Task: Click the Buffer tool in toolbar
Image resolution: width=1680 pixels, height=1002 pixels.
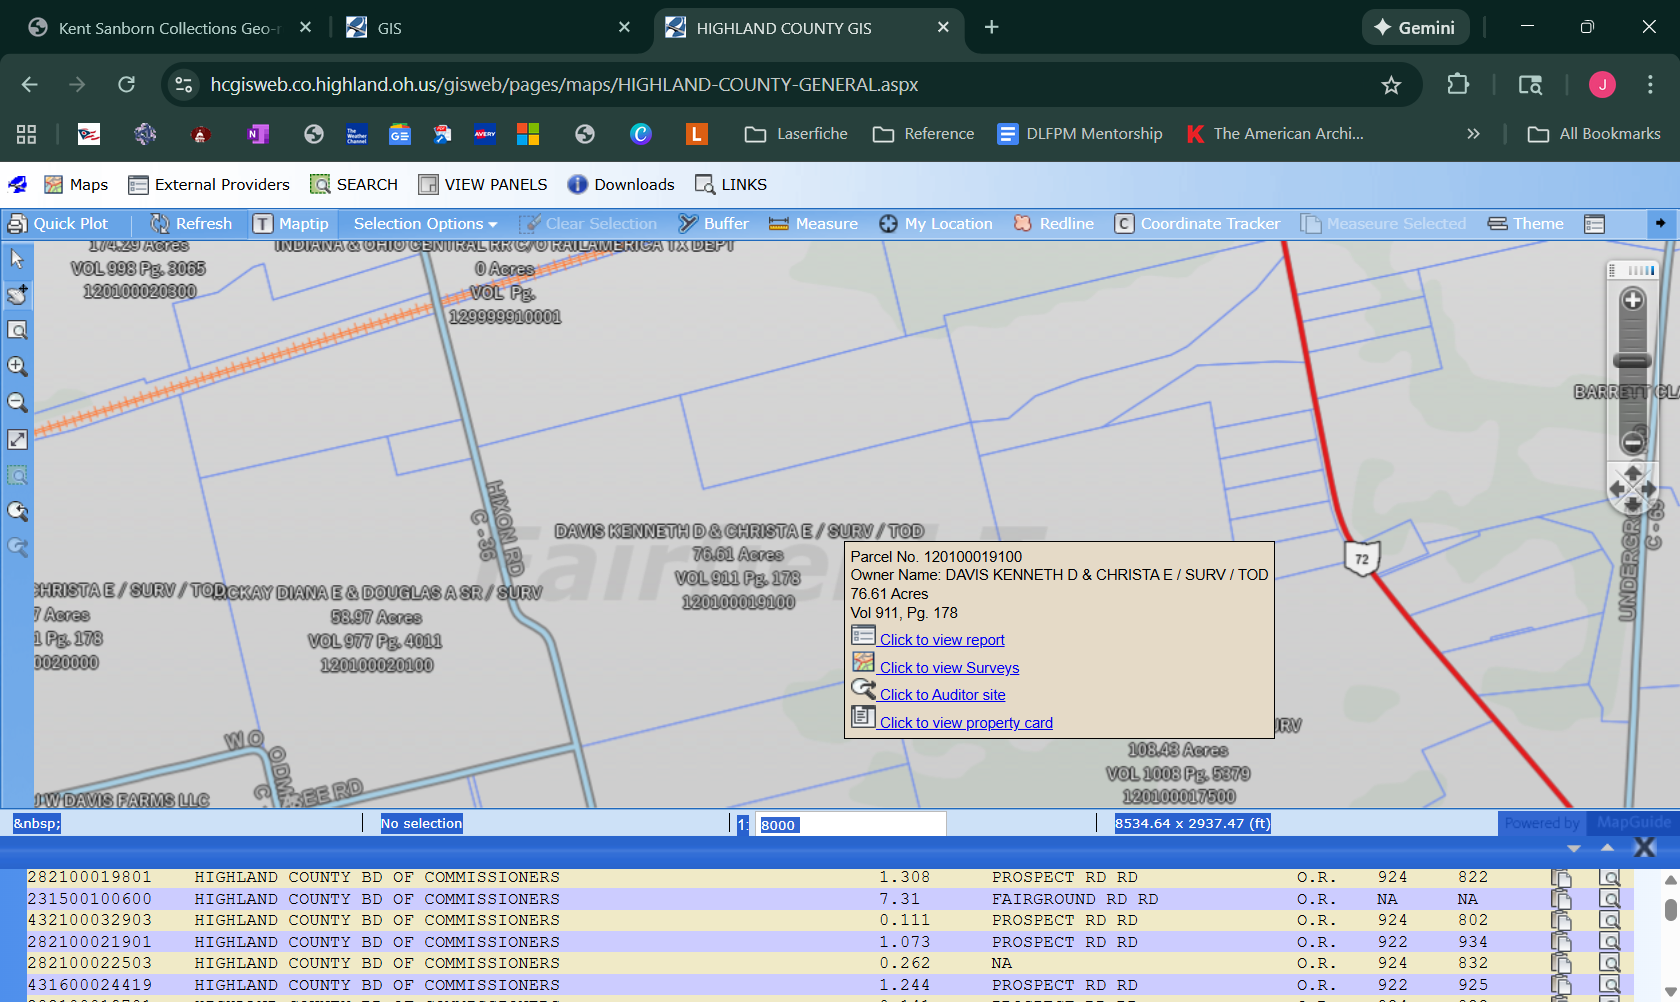Action: click(713, 224)
